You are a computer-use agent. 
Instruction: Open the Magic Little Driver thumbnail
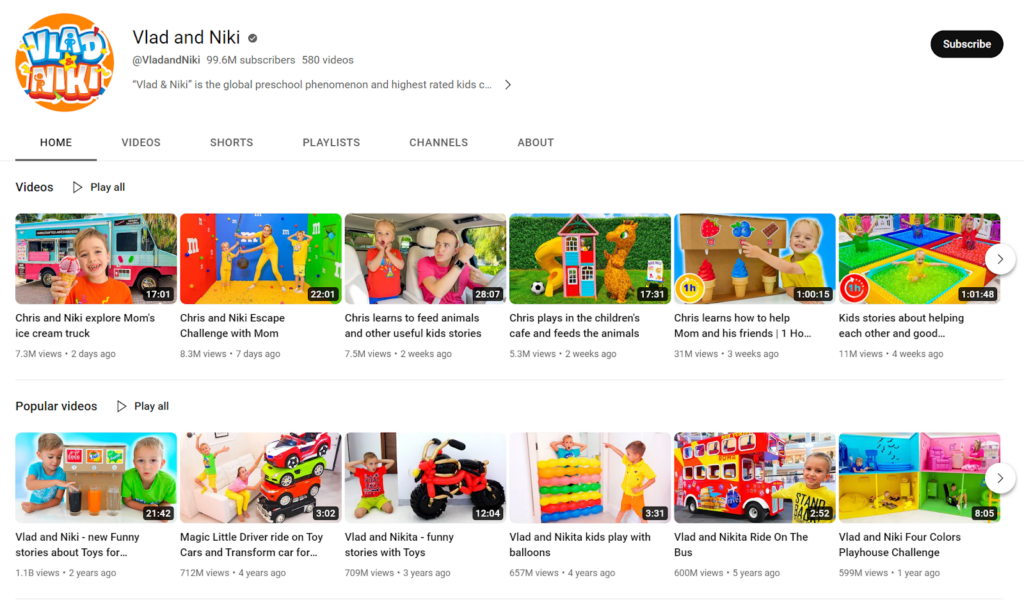tap(261, 478)
